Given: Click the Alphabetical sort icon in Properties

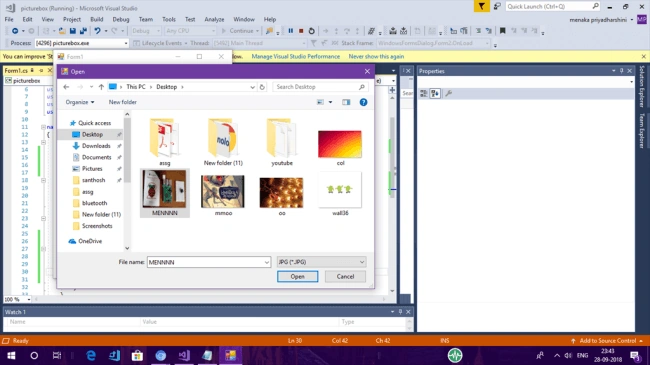Looking at the screenshot, I should [x=434, y=93].
